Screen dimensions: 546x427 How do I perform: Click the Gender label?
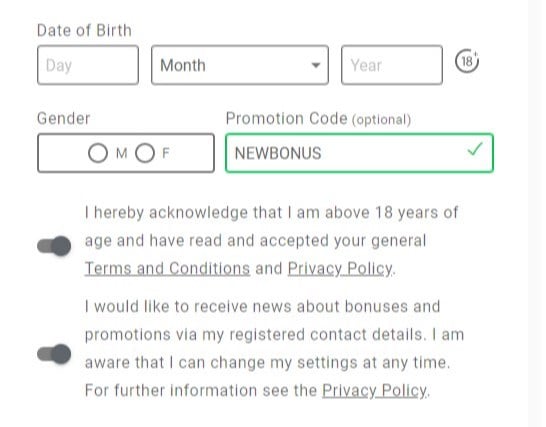[64, 118]
